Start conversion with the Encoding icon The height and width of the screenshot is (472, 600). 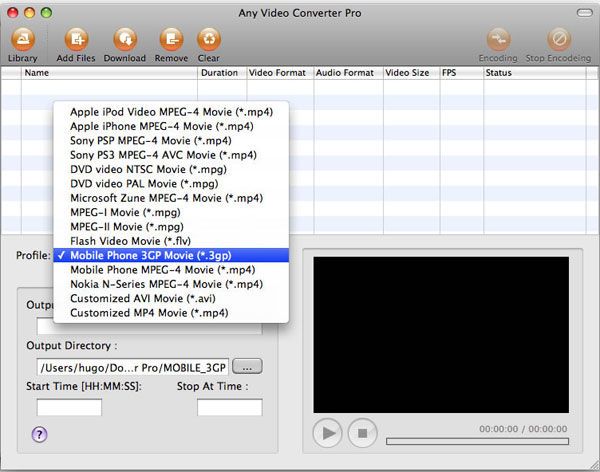[x=498, y=39]
